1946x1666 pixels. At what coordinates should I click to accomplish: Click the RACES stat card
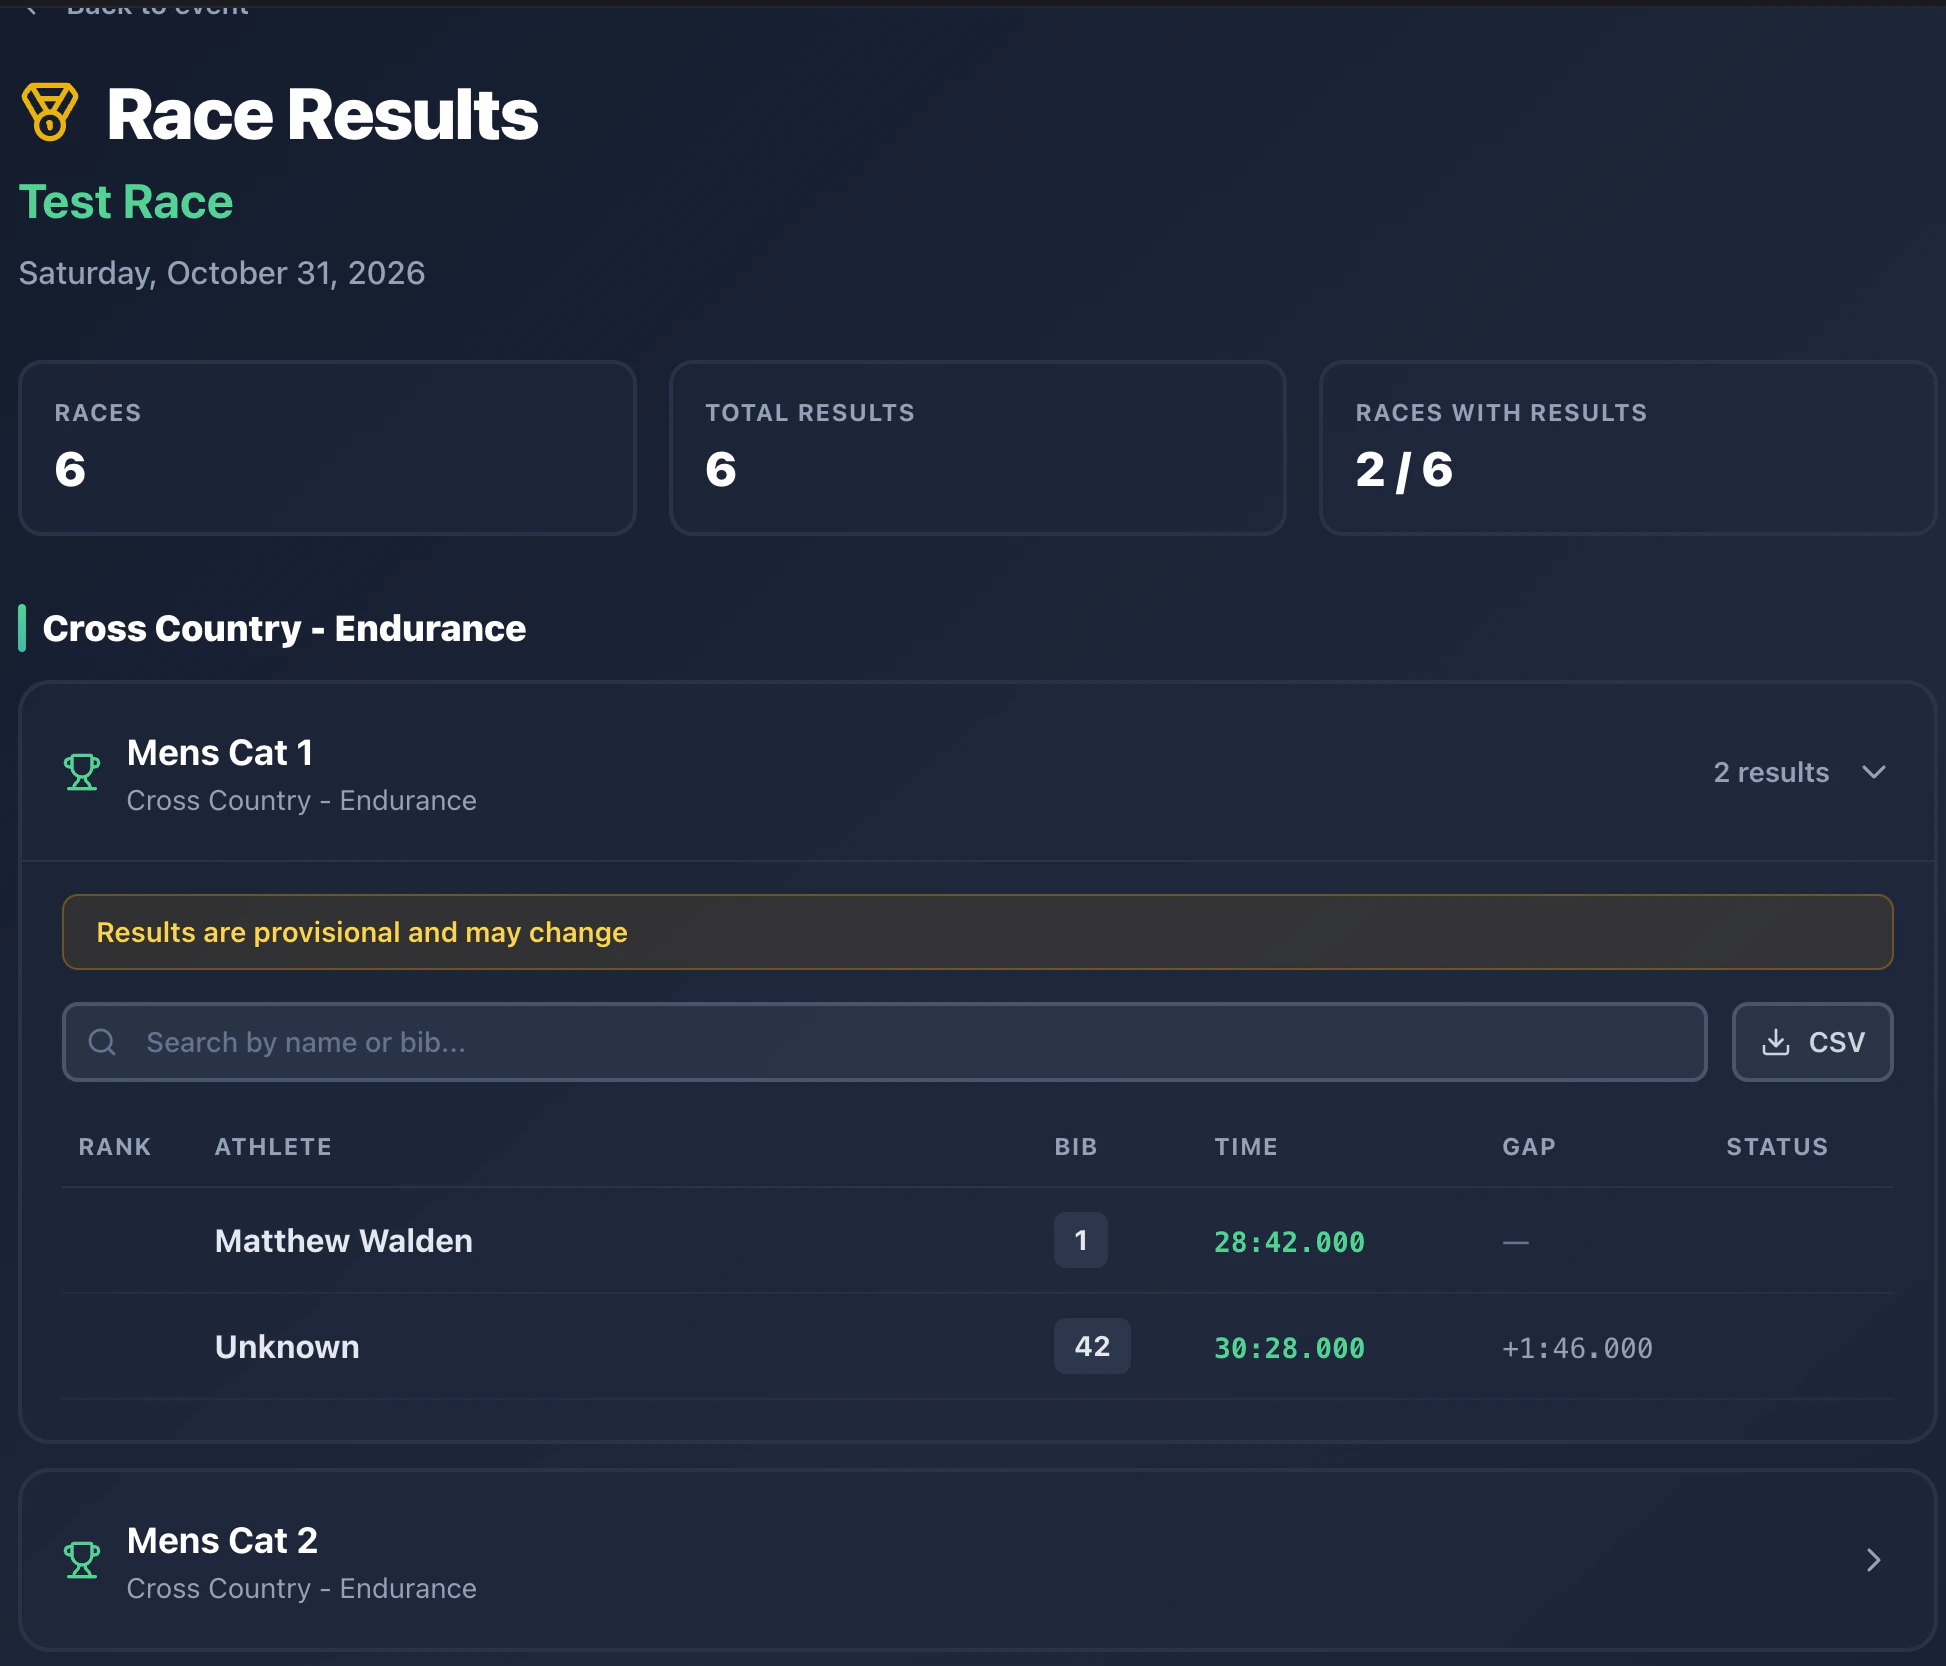[x=327, y=448]
